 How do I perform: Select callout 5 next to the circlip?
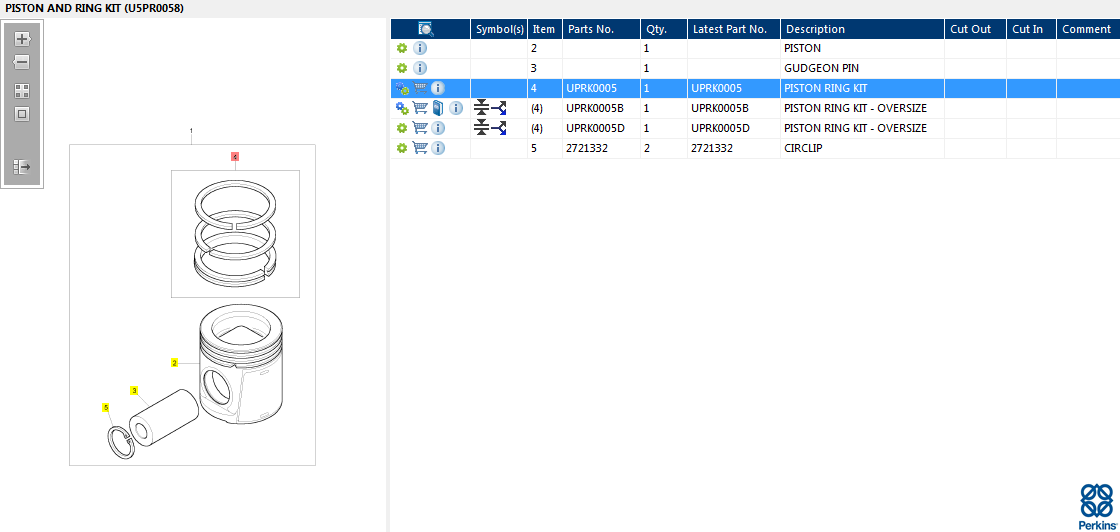coord(106,408)
